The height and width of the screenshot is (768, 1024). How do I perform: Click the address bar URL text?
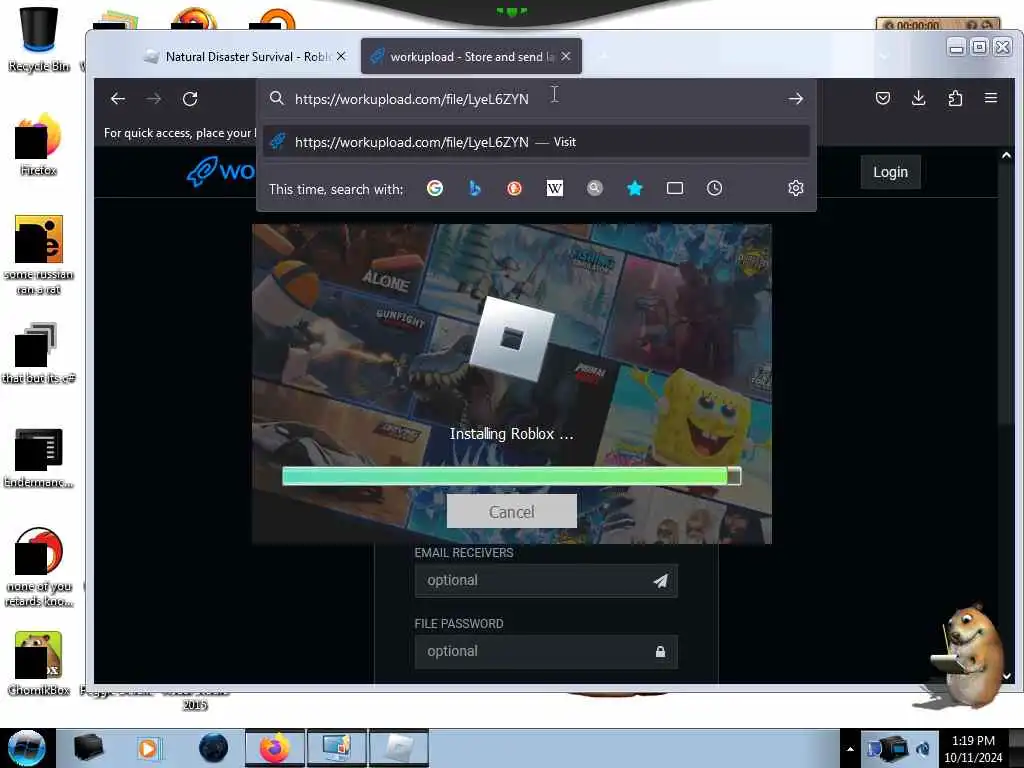click(411, 99)
